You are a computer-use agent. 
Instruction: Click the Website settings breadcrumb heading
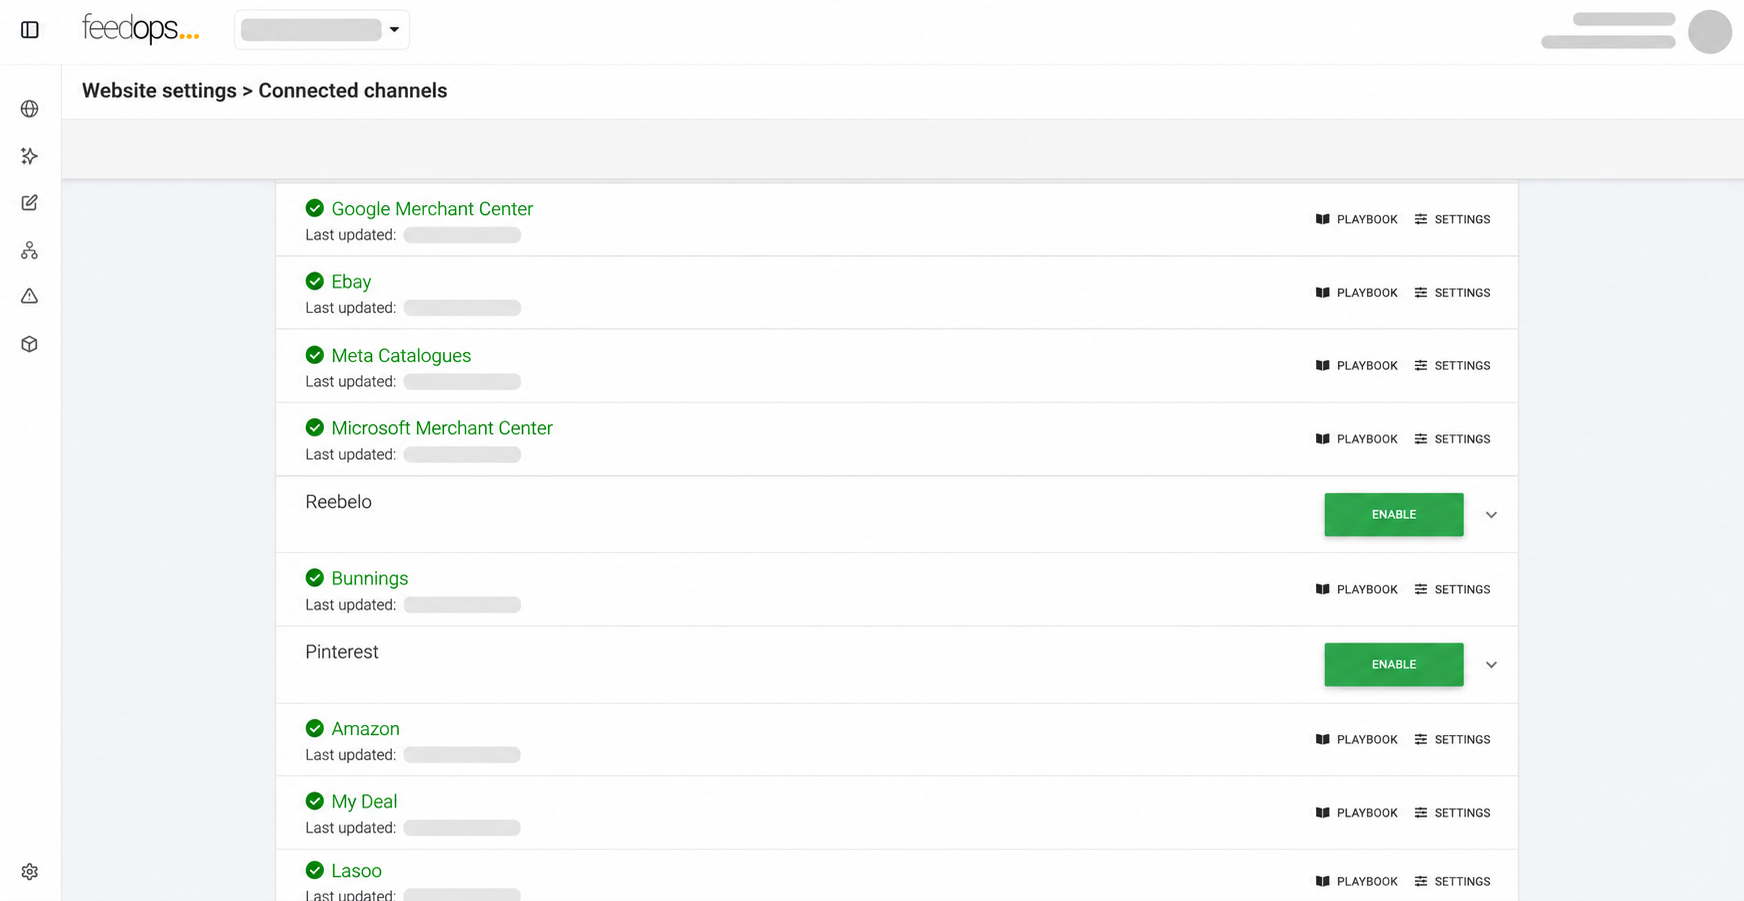point(159,91)
